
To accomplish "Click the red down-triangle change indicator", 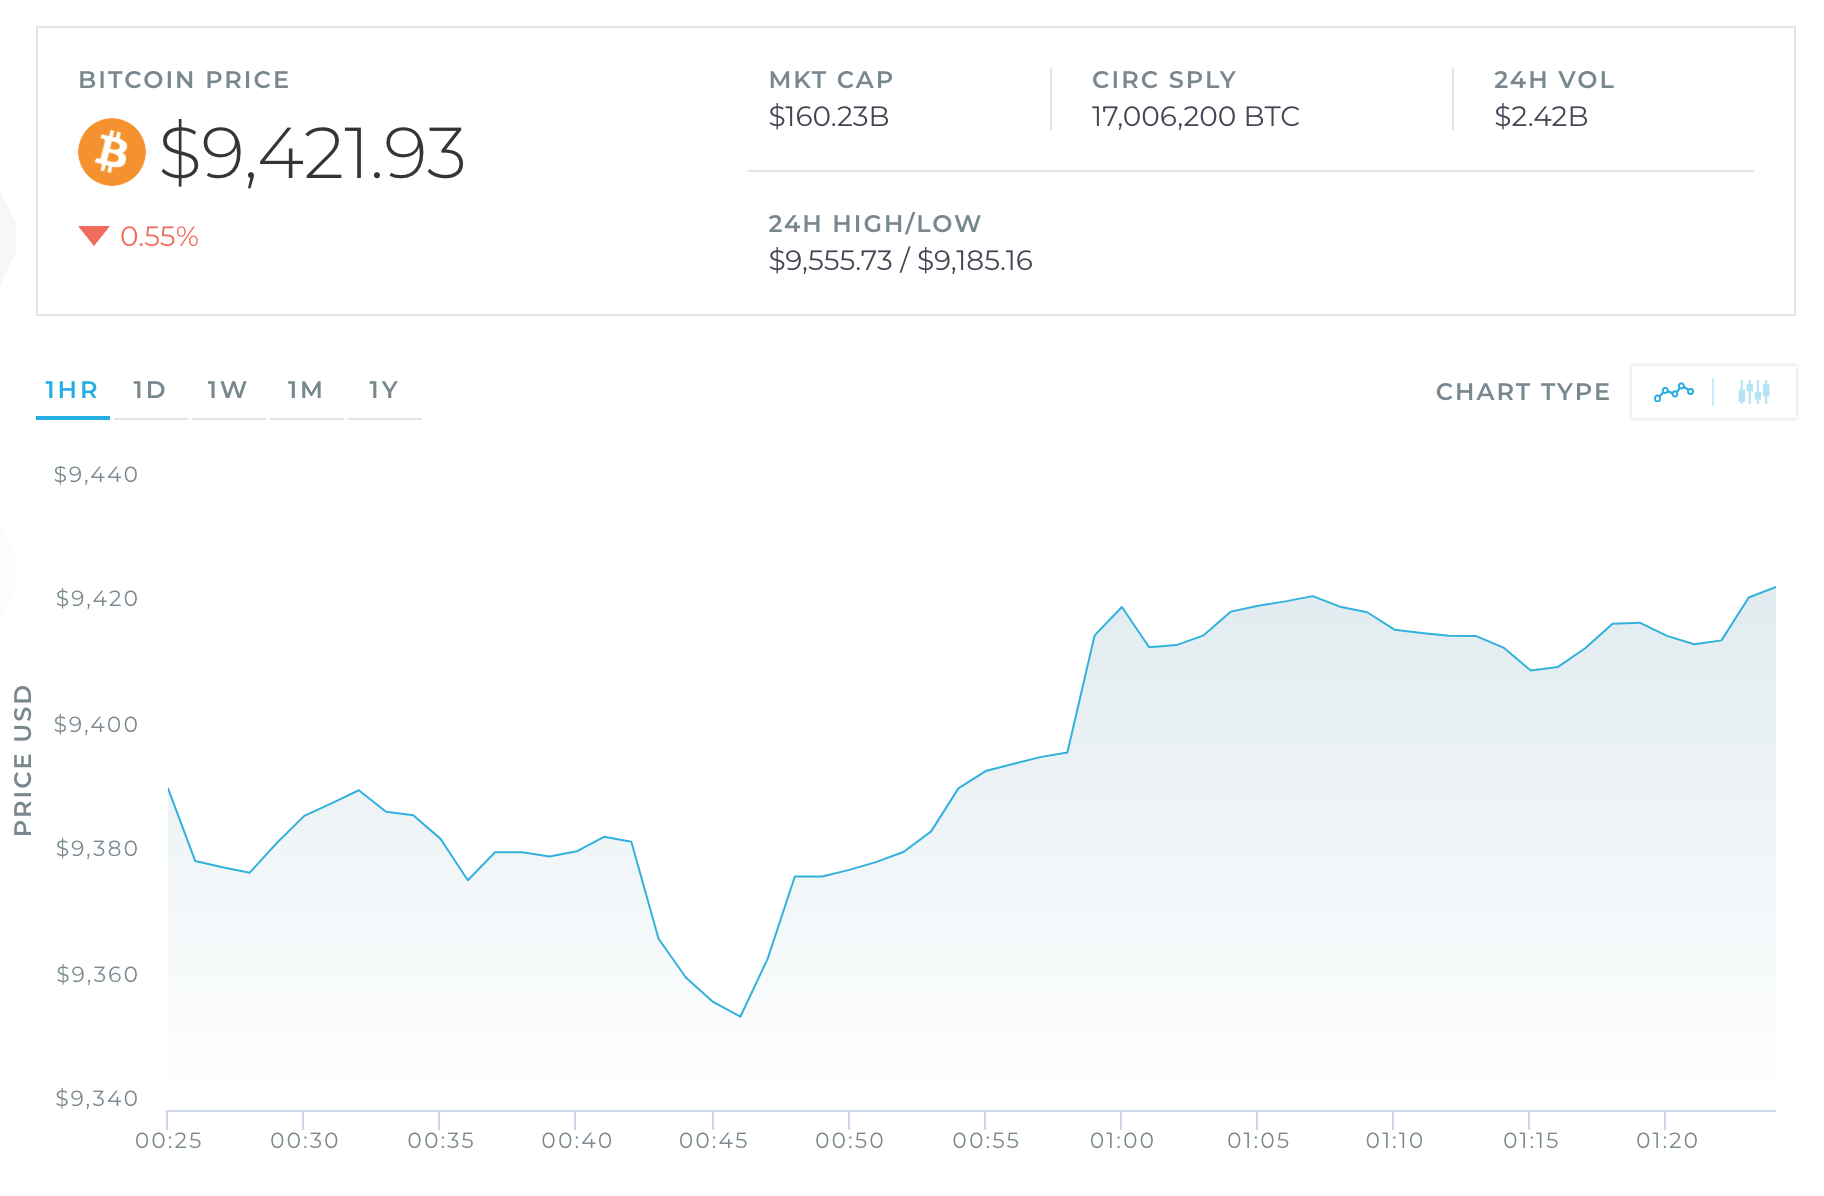I will click(93, 236).
